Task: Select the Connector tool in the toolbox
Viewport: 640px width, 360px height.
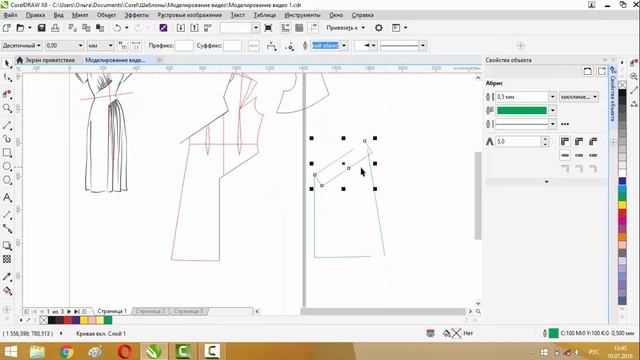Action: 7,229
